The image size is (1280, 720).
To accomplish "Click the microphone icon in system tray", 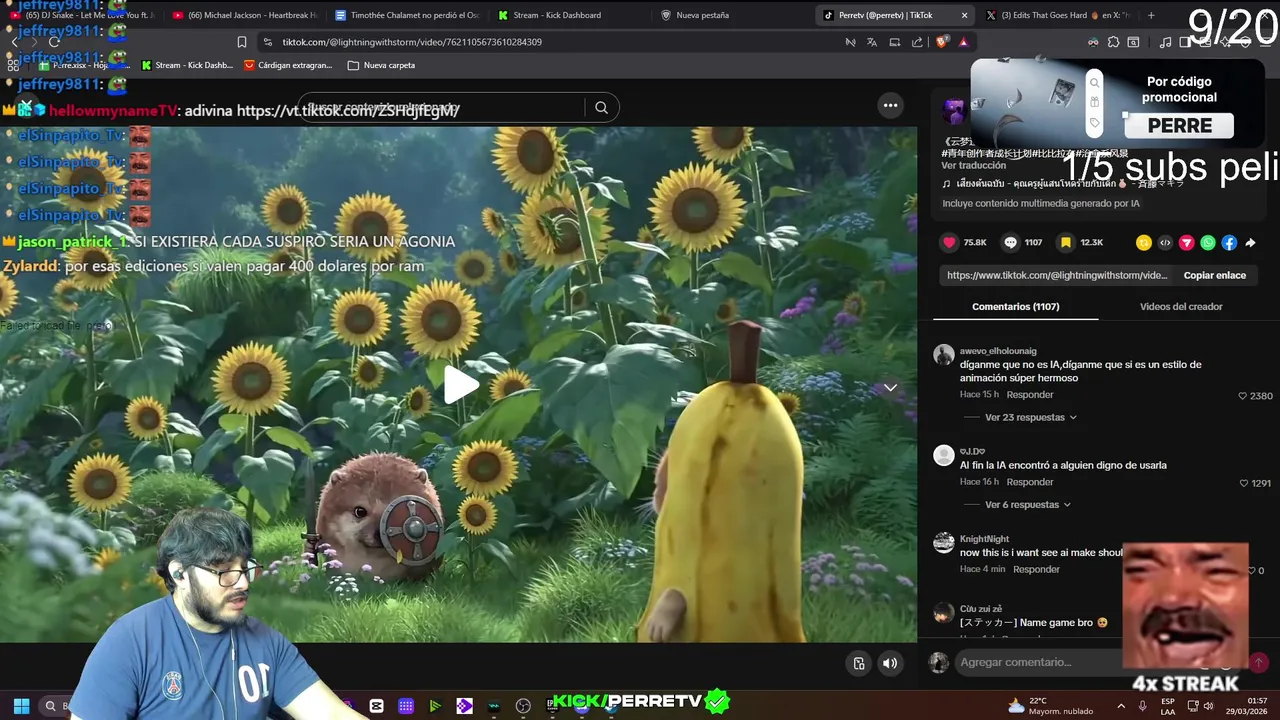I will tap(1143, 706).
